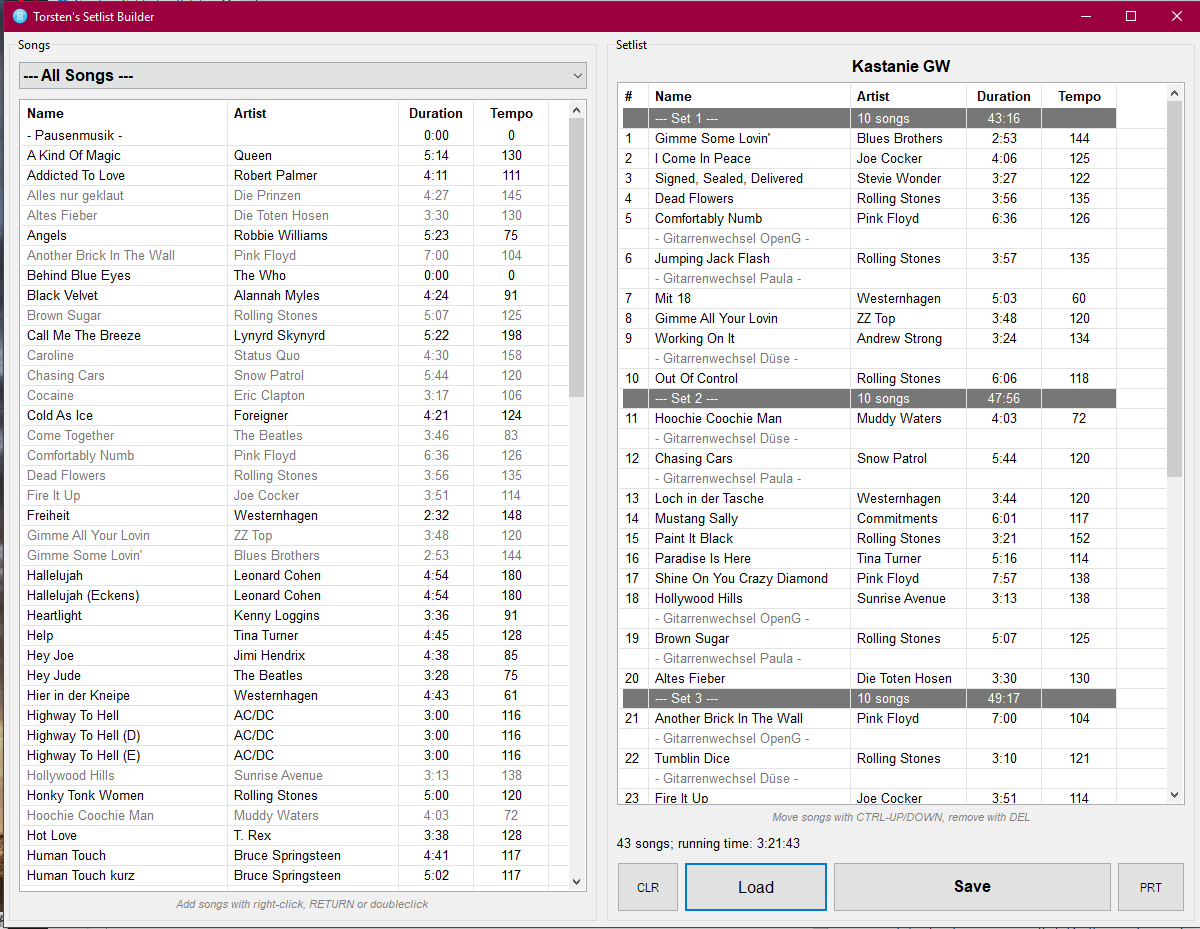Click the Setlist Builder app icon in title bar
1200x929 pixels.
click(x=20, y=16)
